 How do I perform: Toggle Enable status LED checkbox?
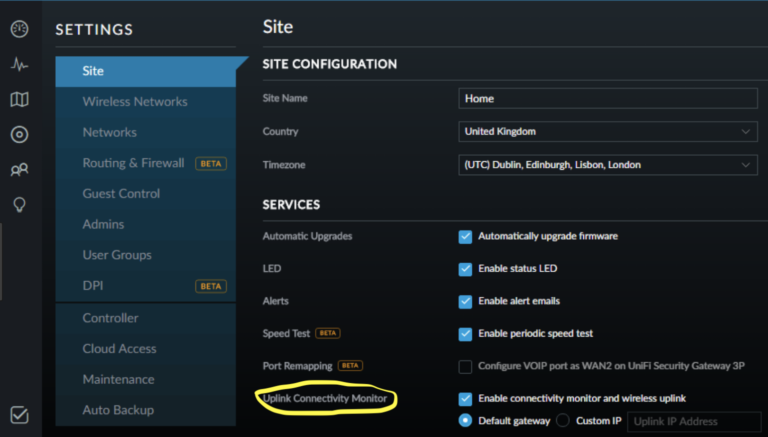click(465, 269)
